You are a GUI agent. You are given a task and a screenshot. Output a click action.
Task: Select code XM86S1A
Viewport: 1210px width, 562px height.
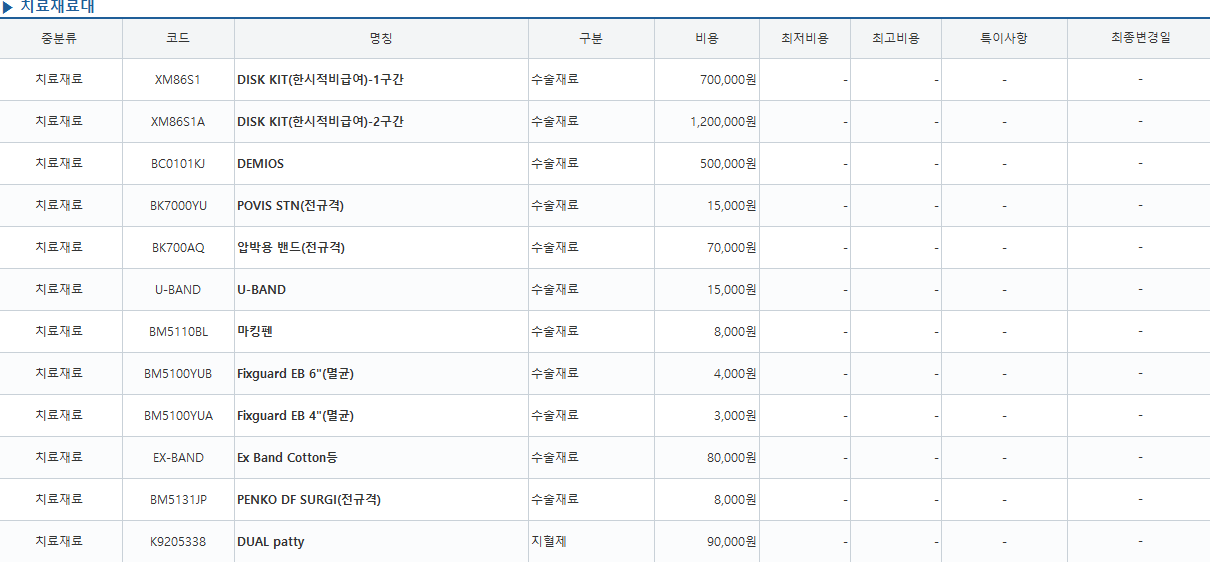178,122
